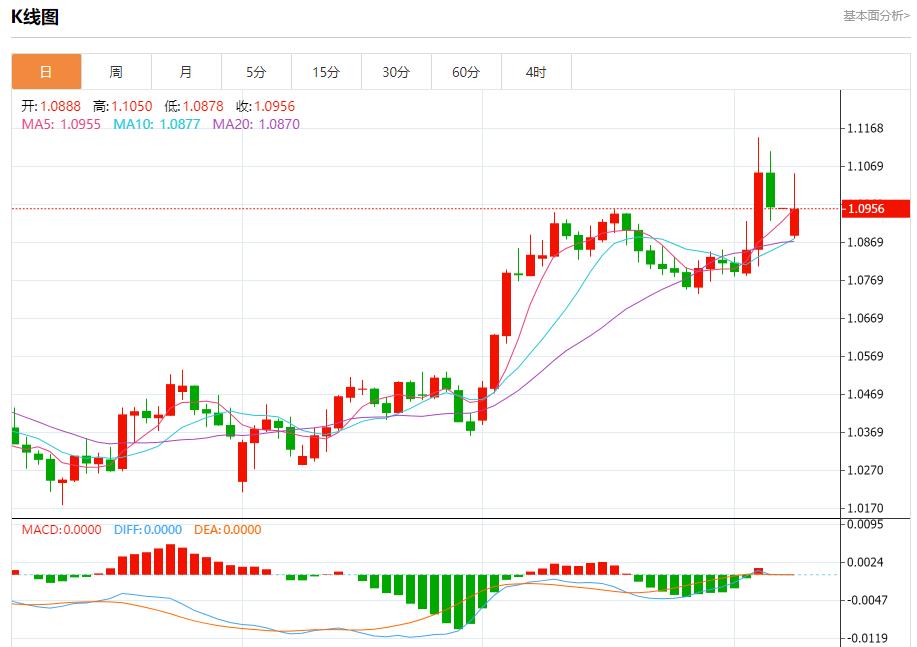Click the 1.1168 price axis label

point(865,129)
